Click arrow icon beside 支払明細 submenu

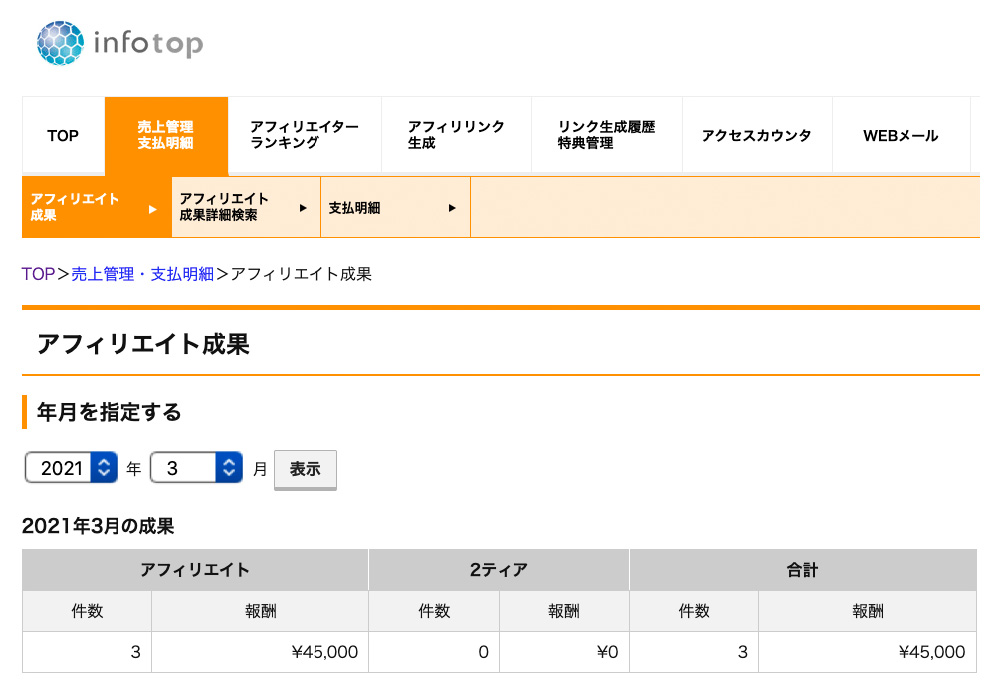[x=452, y=208]
